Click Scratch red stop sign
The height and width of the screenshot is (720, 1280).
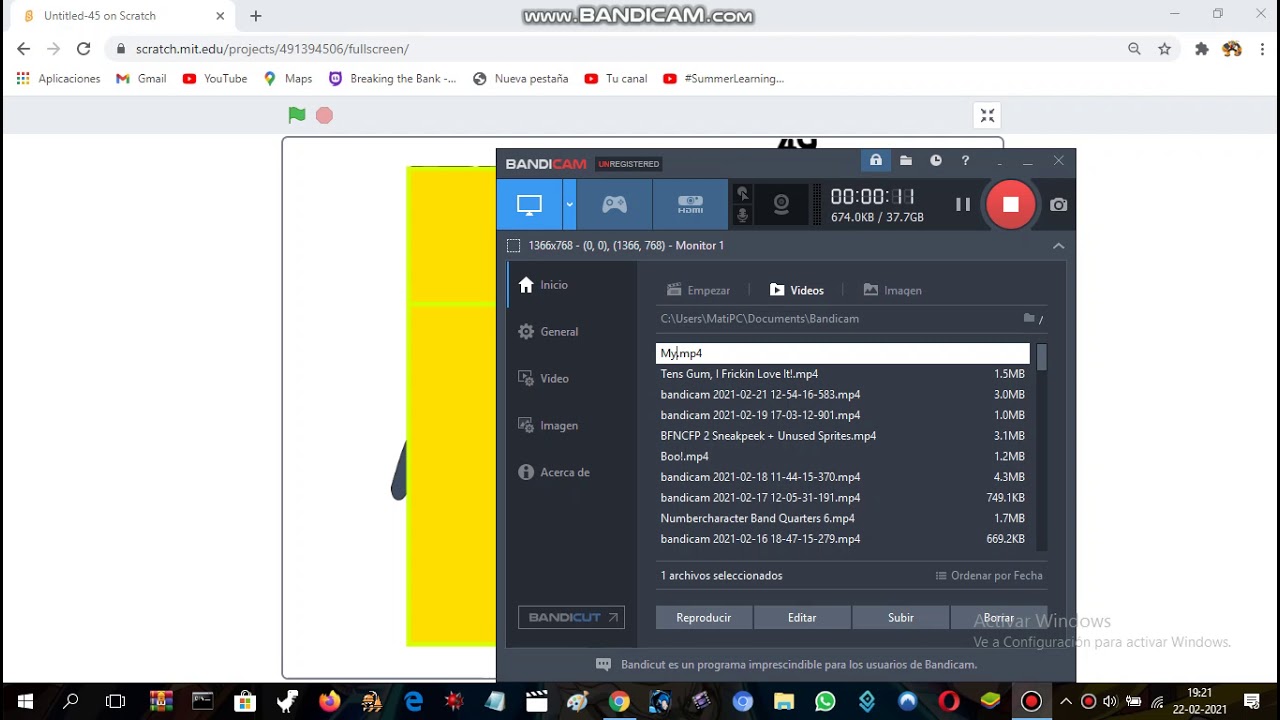click(x=324, y=116)
